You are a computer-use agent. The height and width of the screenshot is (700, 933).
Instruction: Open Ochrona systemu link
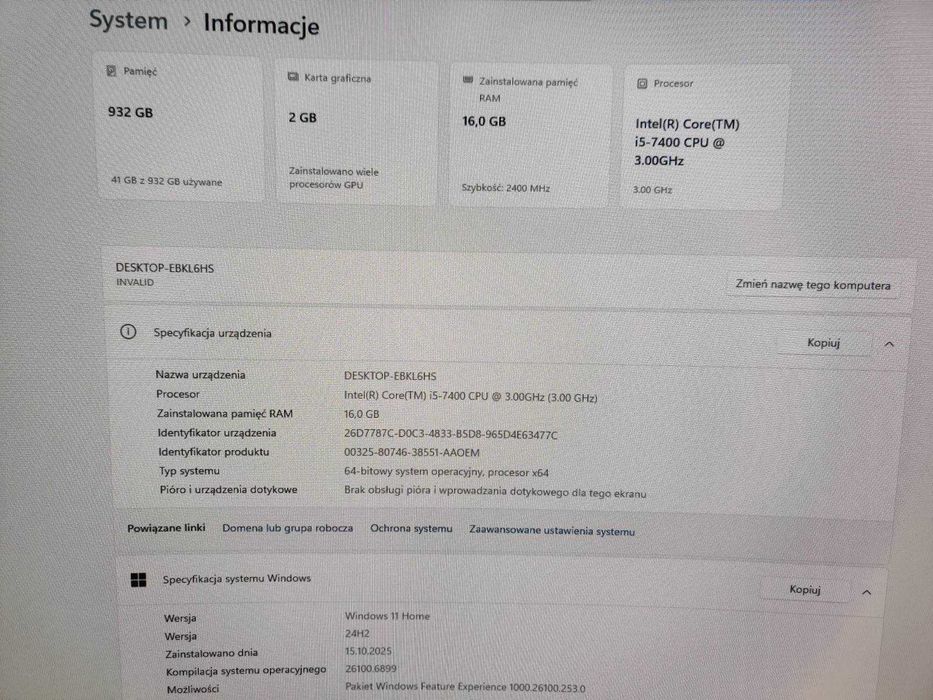[411, 529]
